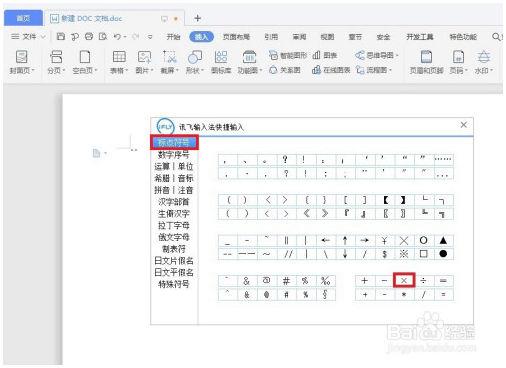
Task: Insert the ¥ yen symbol
Action: click(384, 240)
